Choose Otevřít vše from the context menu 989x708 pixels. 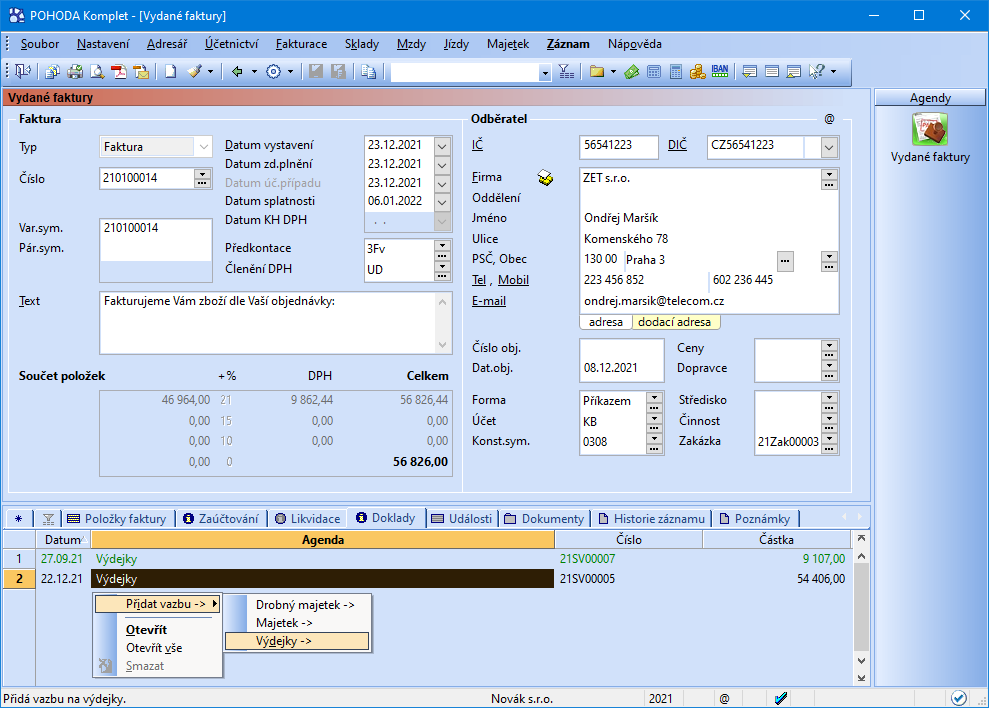click(x=154, y=648)
